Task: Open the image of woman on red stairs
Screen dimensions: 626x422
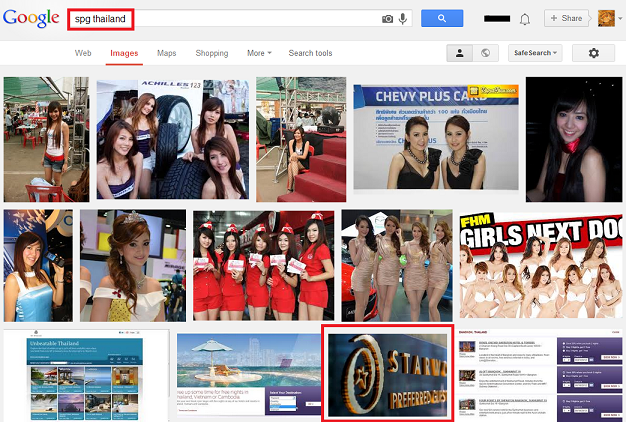Action: pos(301,139)
